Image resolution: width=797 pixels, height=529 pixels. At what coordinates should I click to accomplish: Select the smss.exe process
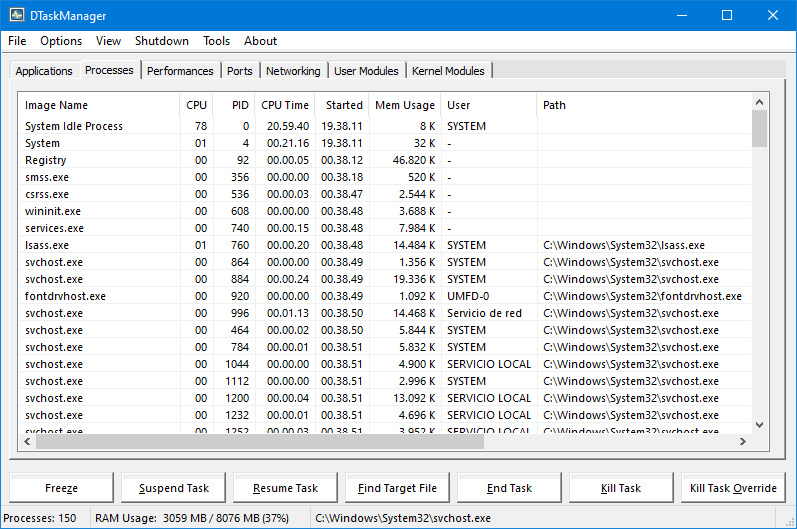pyautogui.click(x=385, y=177)
